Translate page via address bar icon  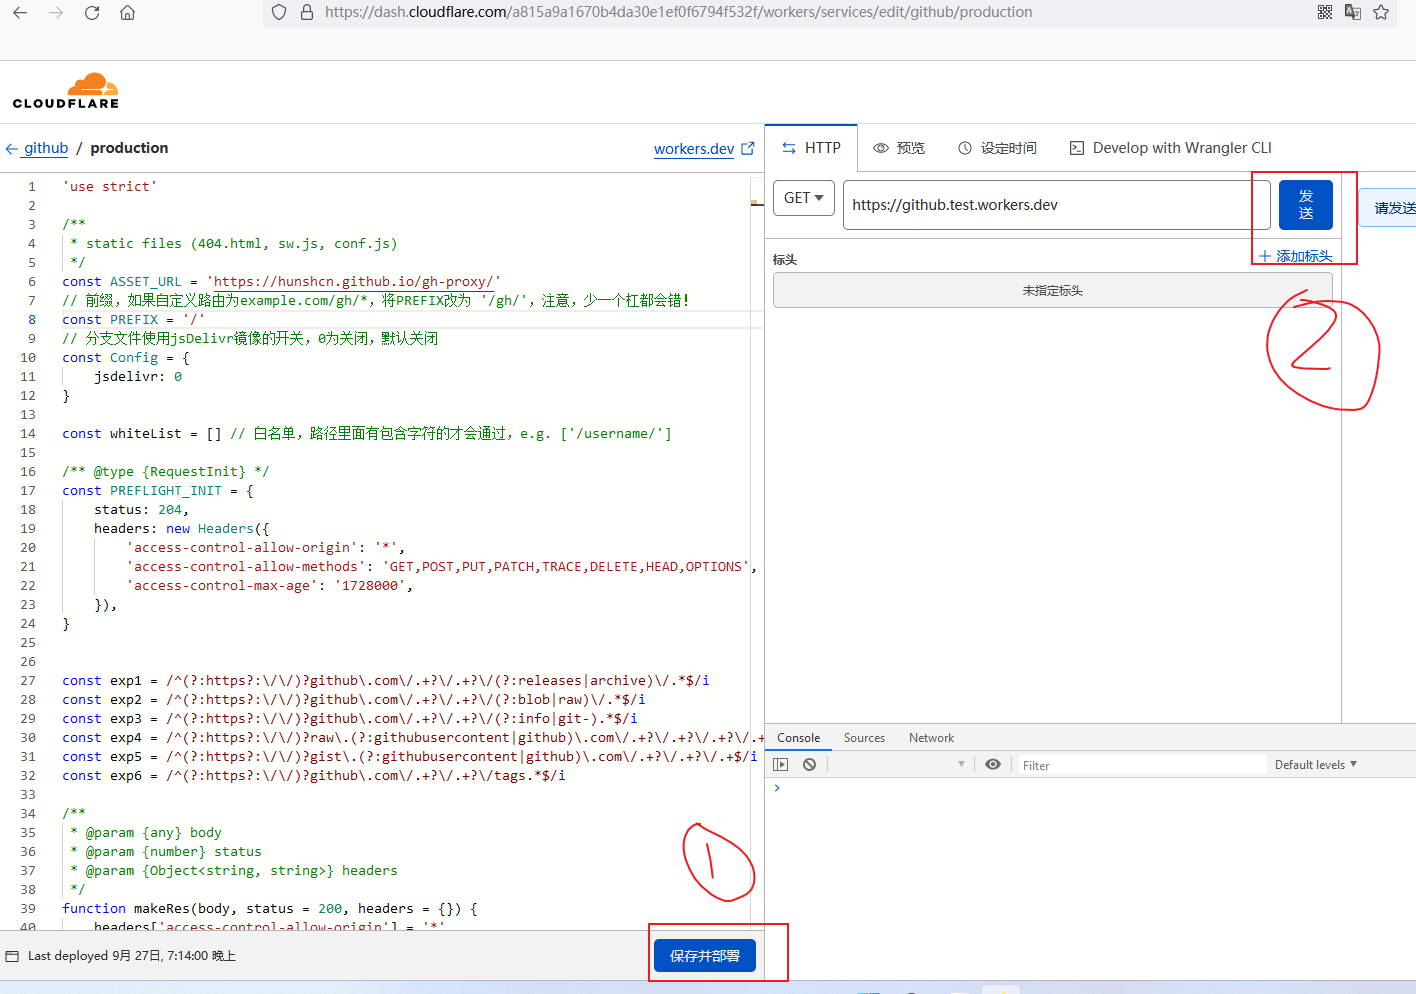pyautogui.click(x=1353, y=12)
